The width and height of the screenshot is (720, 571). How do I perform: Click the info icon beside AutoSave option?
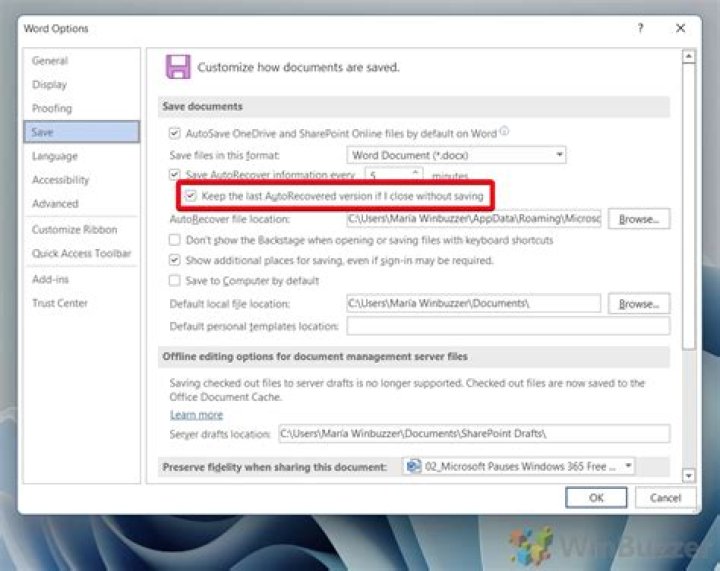504,131
